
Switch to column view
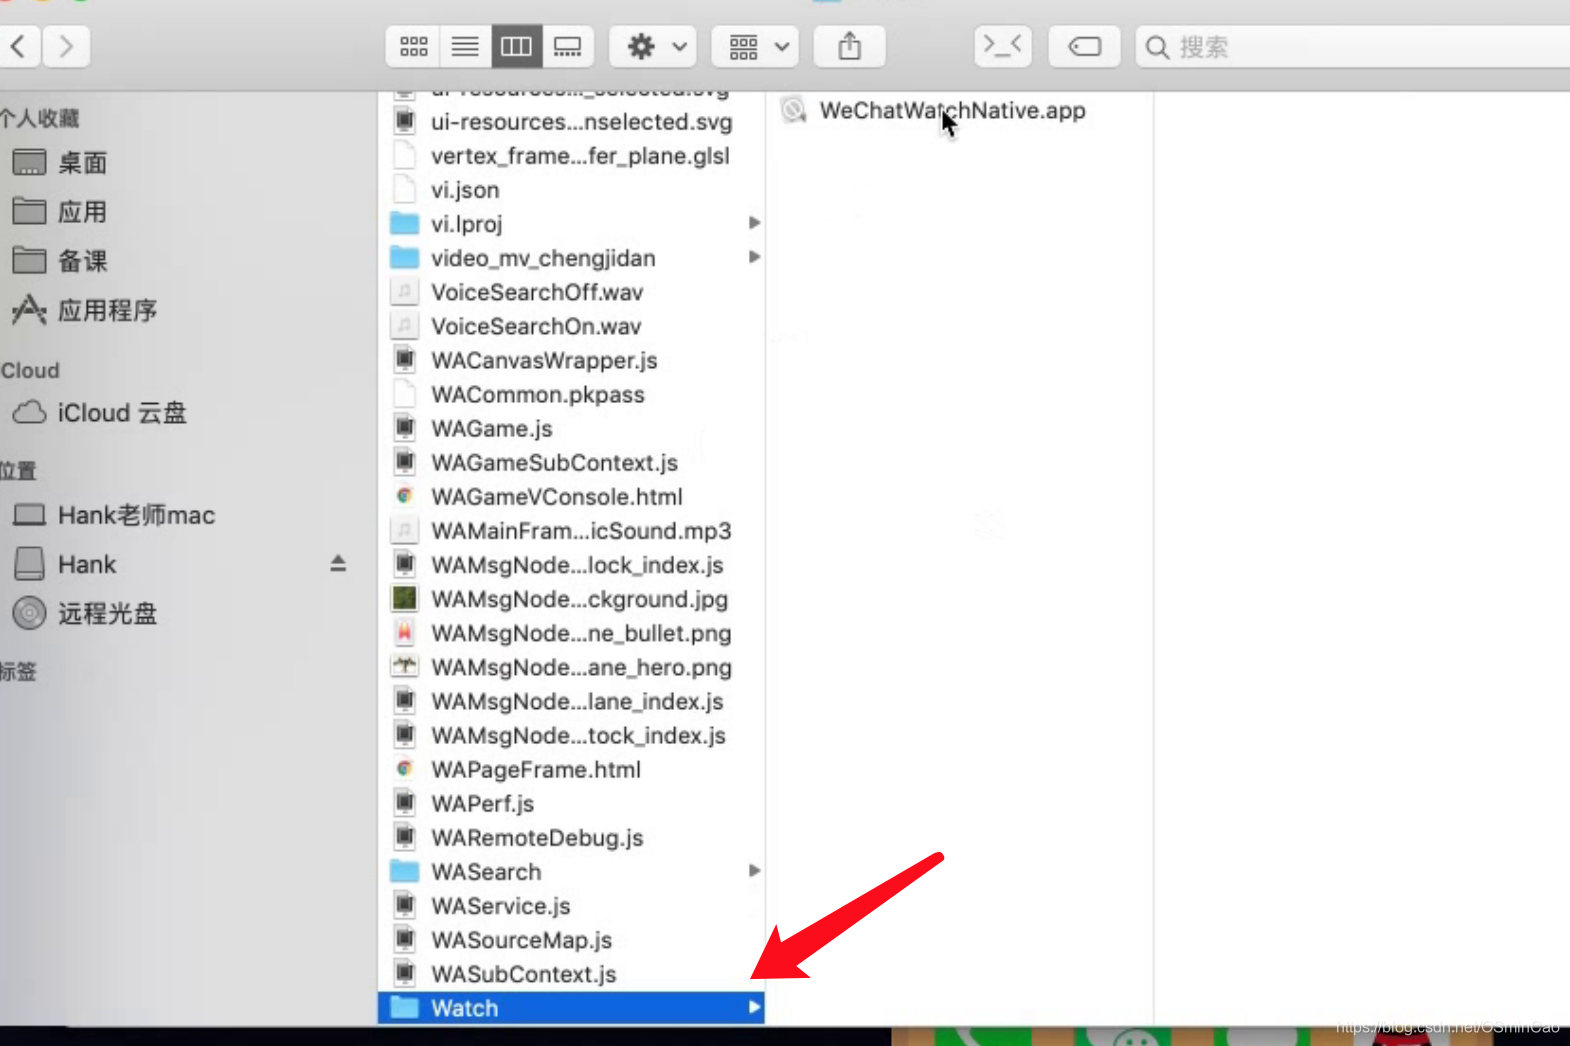[x=516, y=46]
